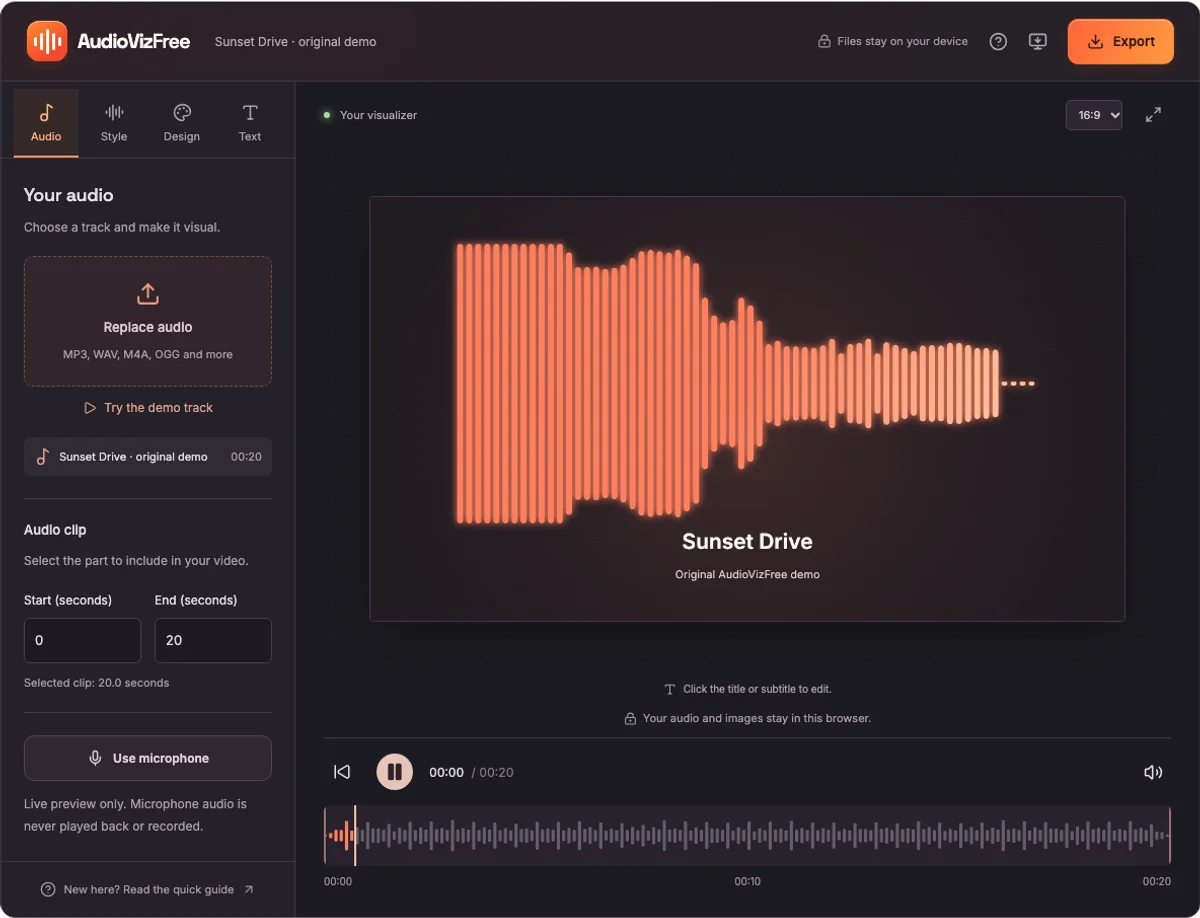Click the lock icon near Files stay on device

tap(824, 42)
